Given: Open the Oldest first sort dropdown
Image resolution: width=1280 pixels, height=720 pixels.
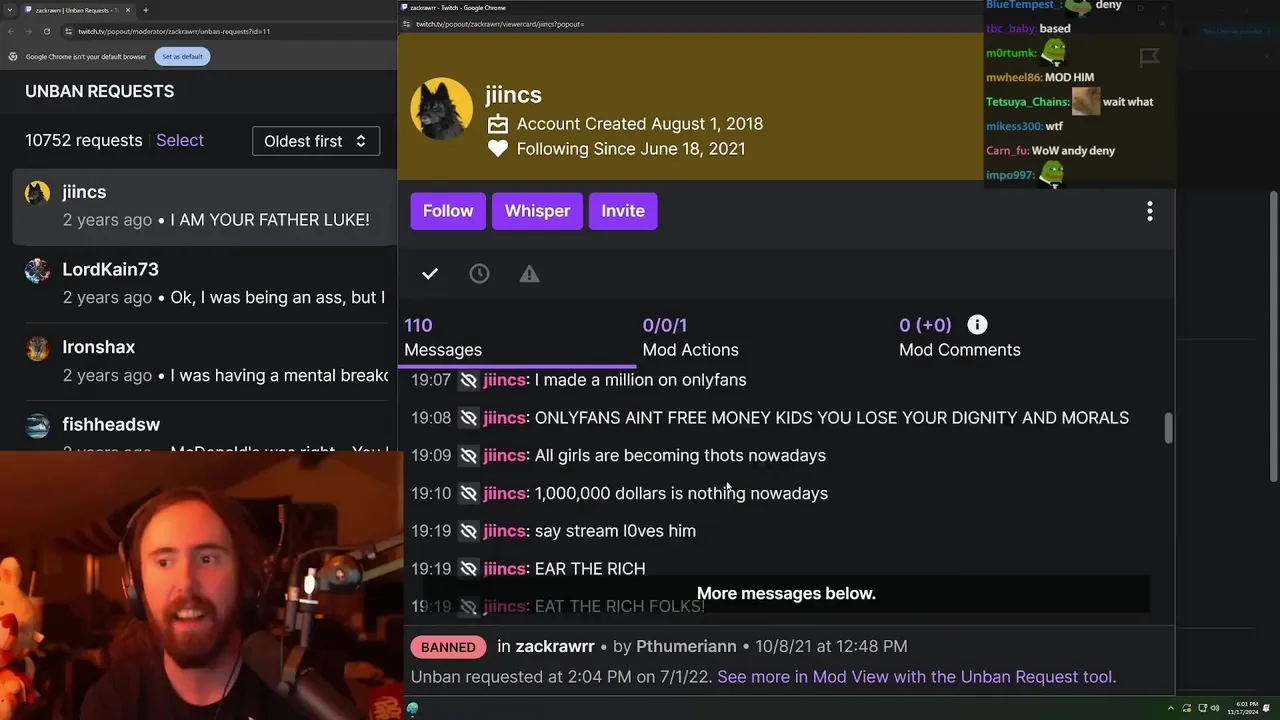Looking at the screenshot, I should (315, 141).
